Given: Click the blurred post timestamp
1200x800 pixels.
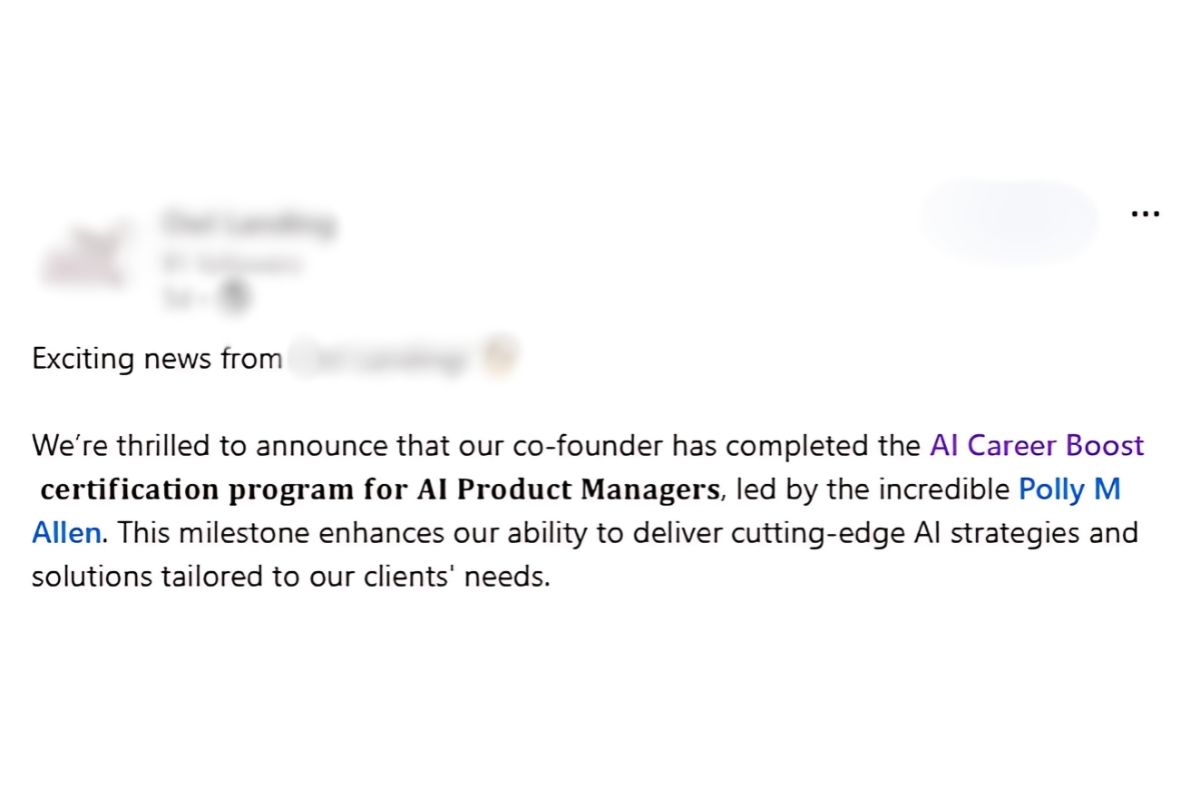Looking at the screenshot, I should (176, 295).
